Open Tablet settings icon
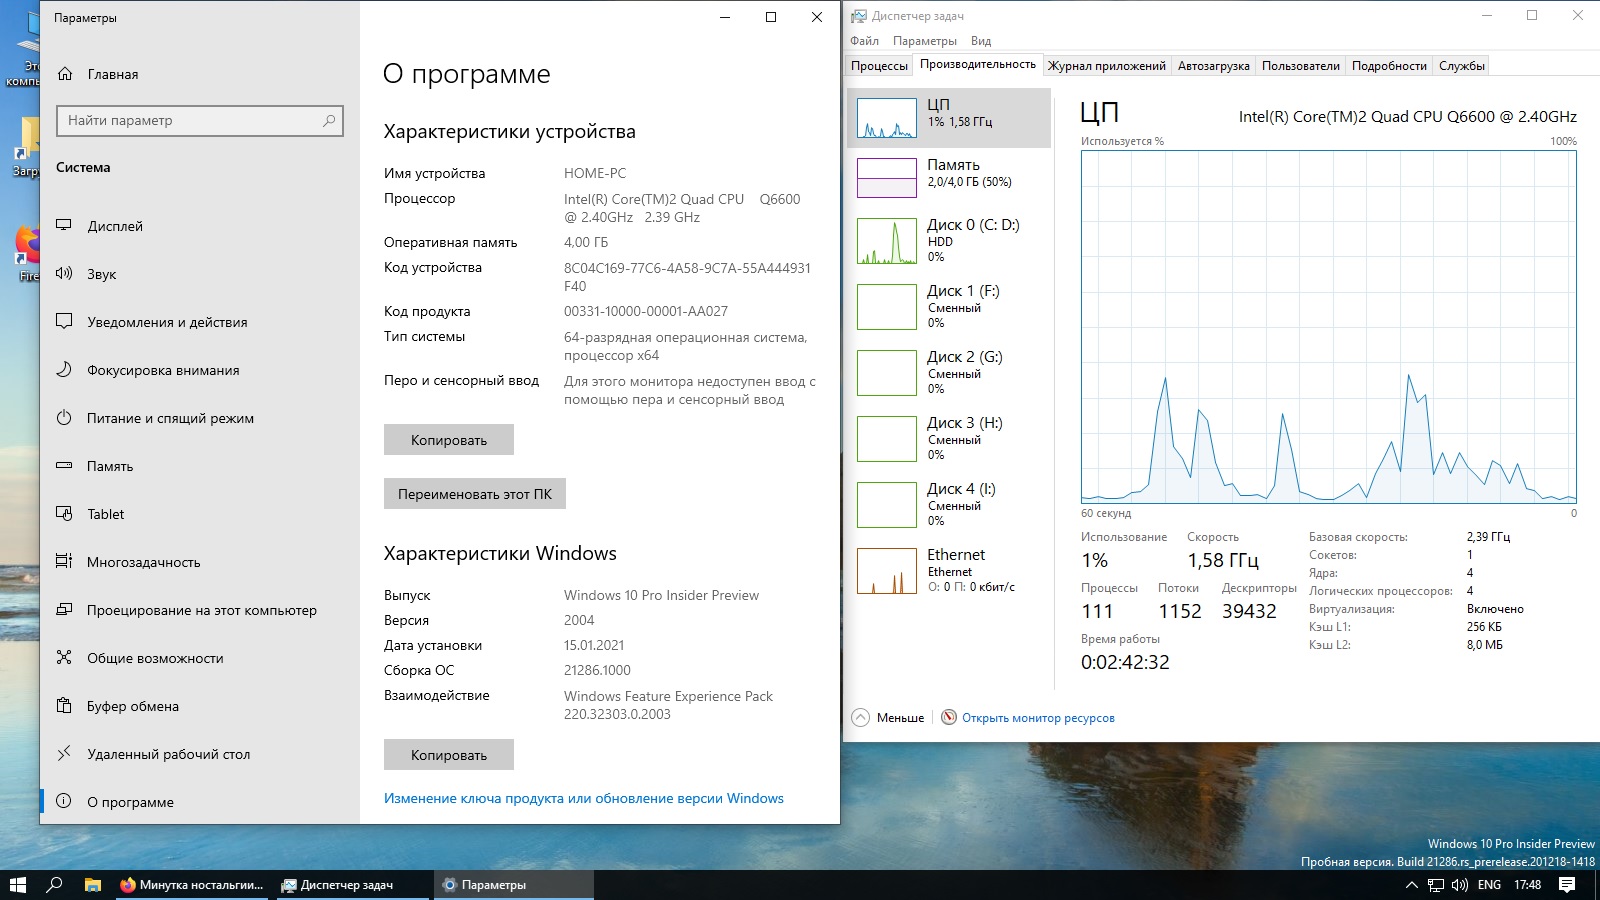This screenshot has height=900, width=1600. pyautogui.click(x=64, y=514)
